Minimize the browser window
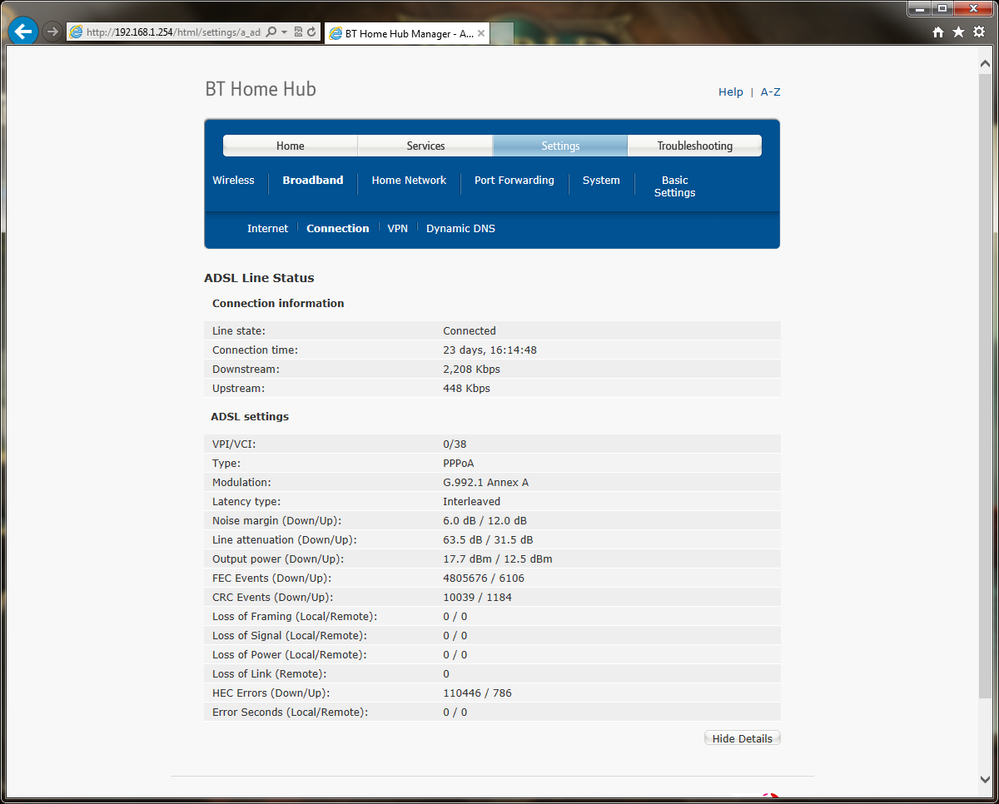Viewport: 999px width, 804px height. (x=919, y=8)
